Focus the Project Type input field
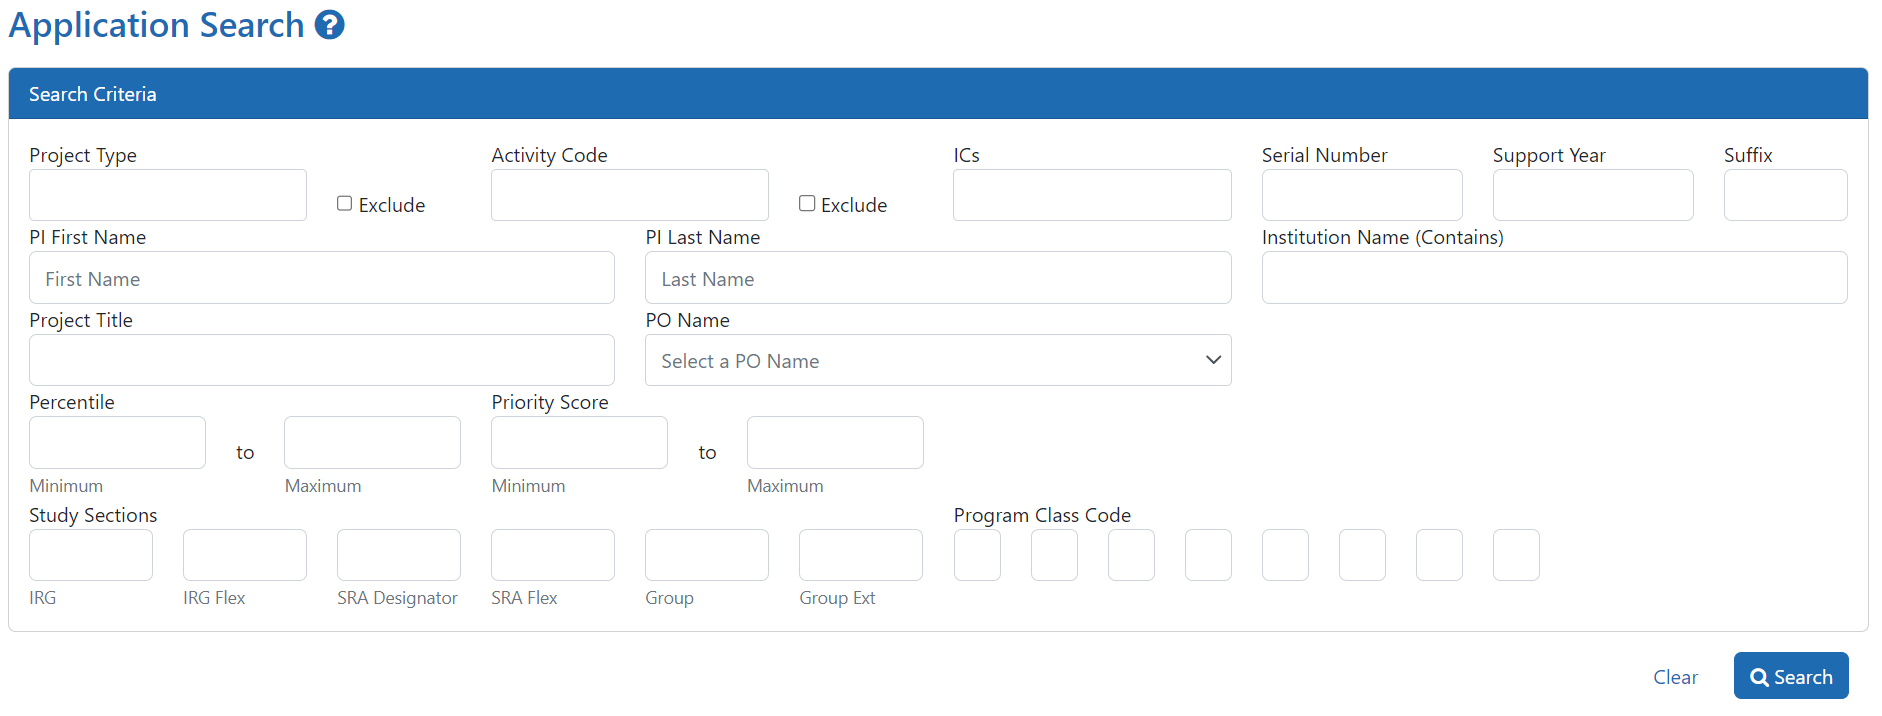This screenshot has height=716, width=1882. click(168, 195)
